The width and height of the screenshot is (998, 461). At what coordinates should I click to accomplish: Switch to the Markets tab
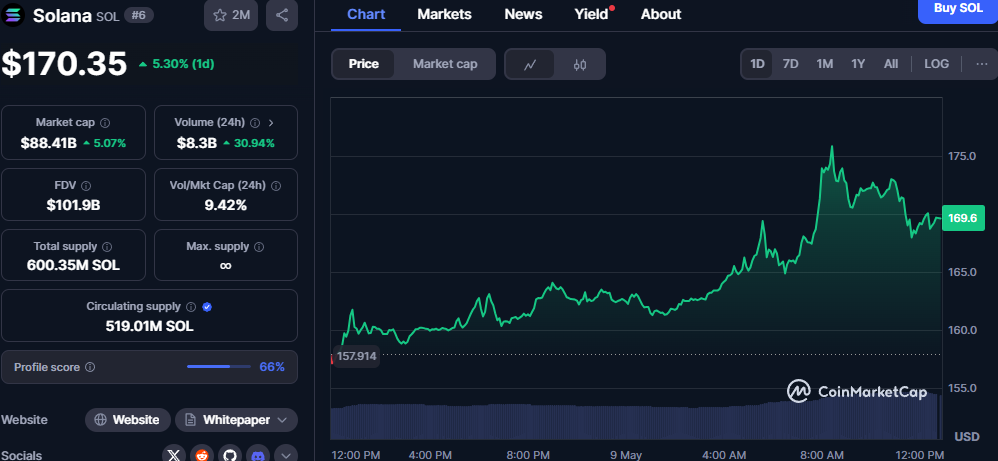point(444,14)
